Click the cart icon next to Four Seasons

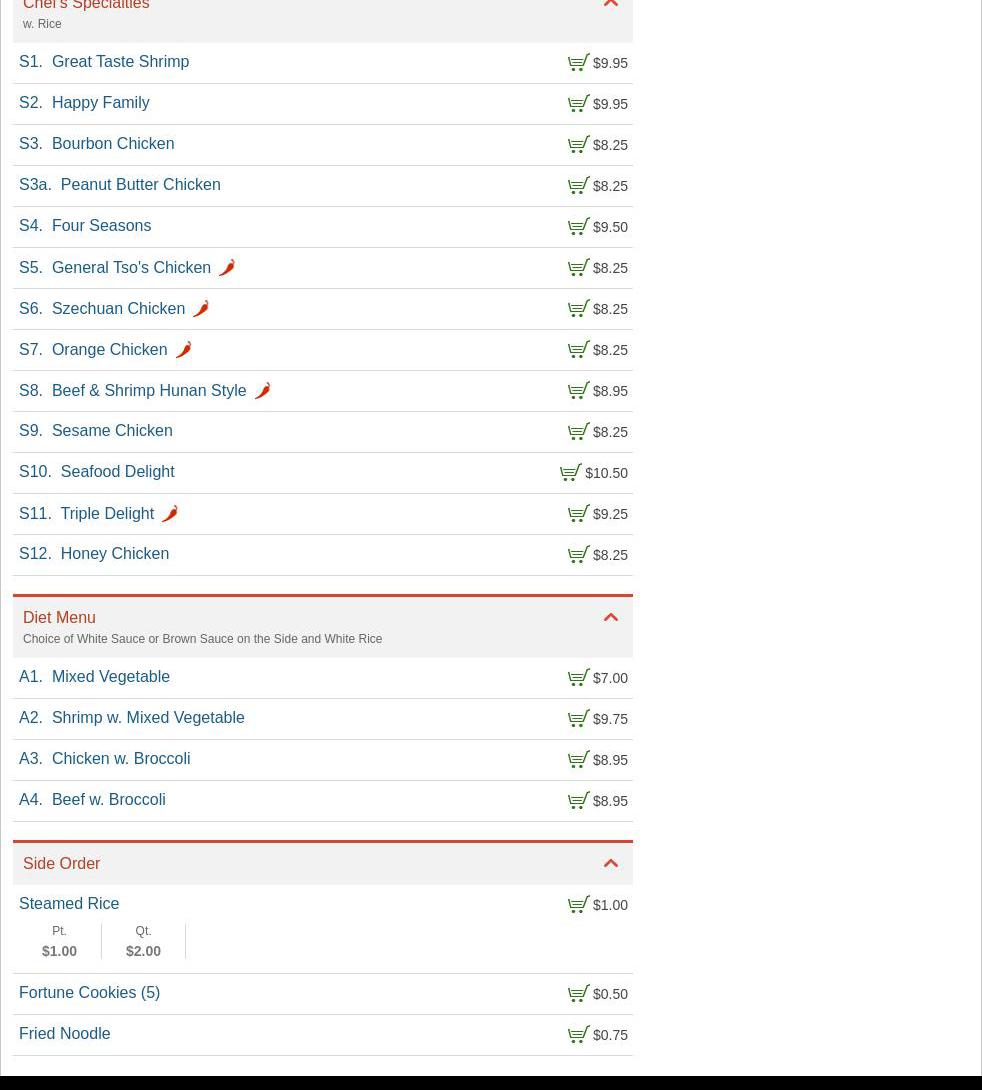[578, 227]
